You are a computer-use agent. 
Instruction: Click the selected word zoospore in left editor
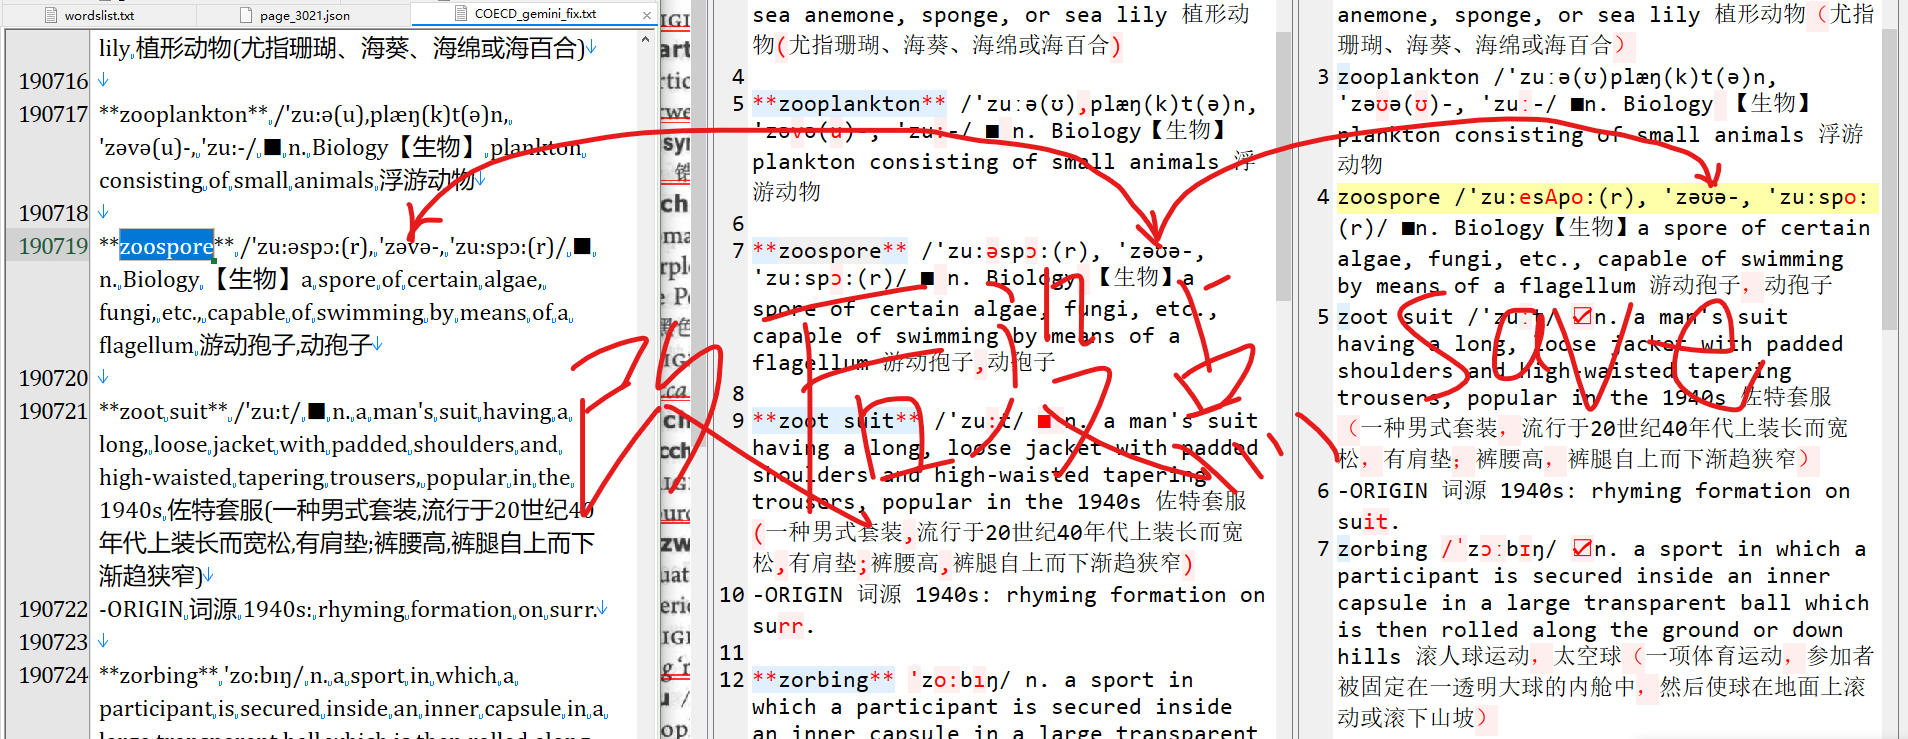pyautogui.click(x=166, y=246)
